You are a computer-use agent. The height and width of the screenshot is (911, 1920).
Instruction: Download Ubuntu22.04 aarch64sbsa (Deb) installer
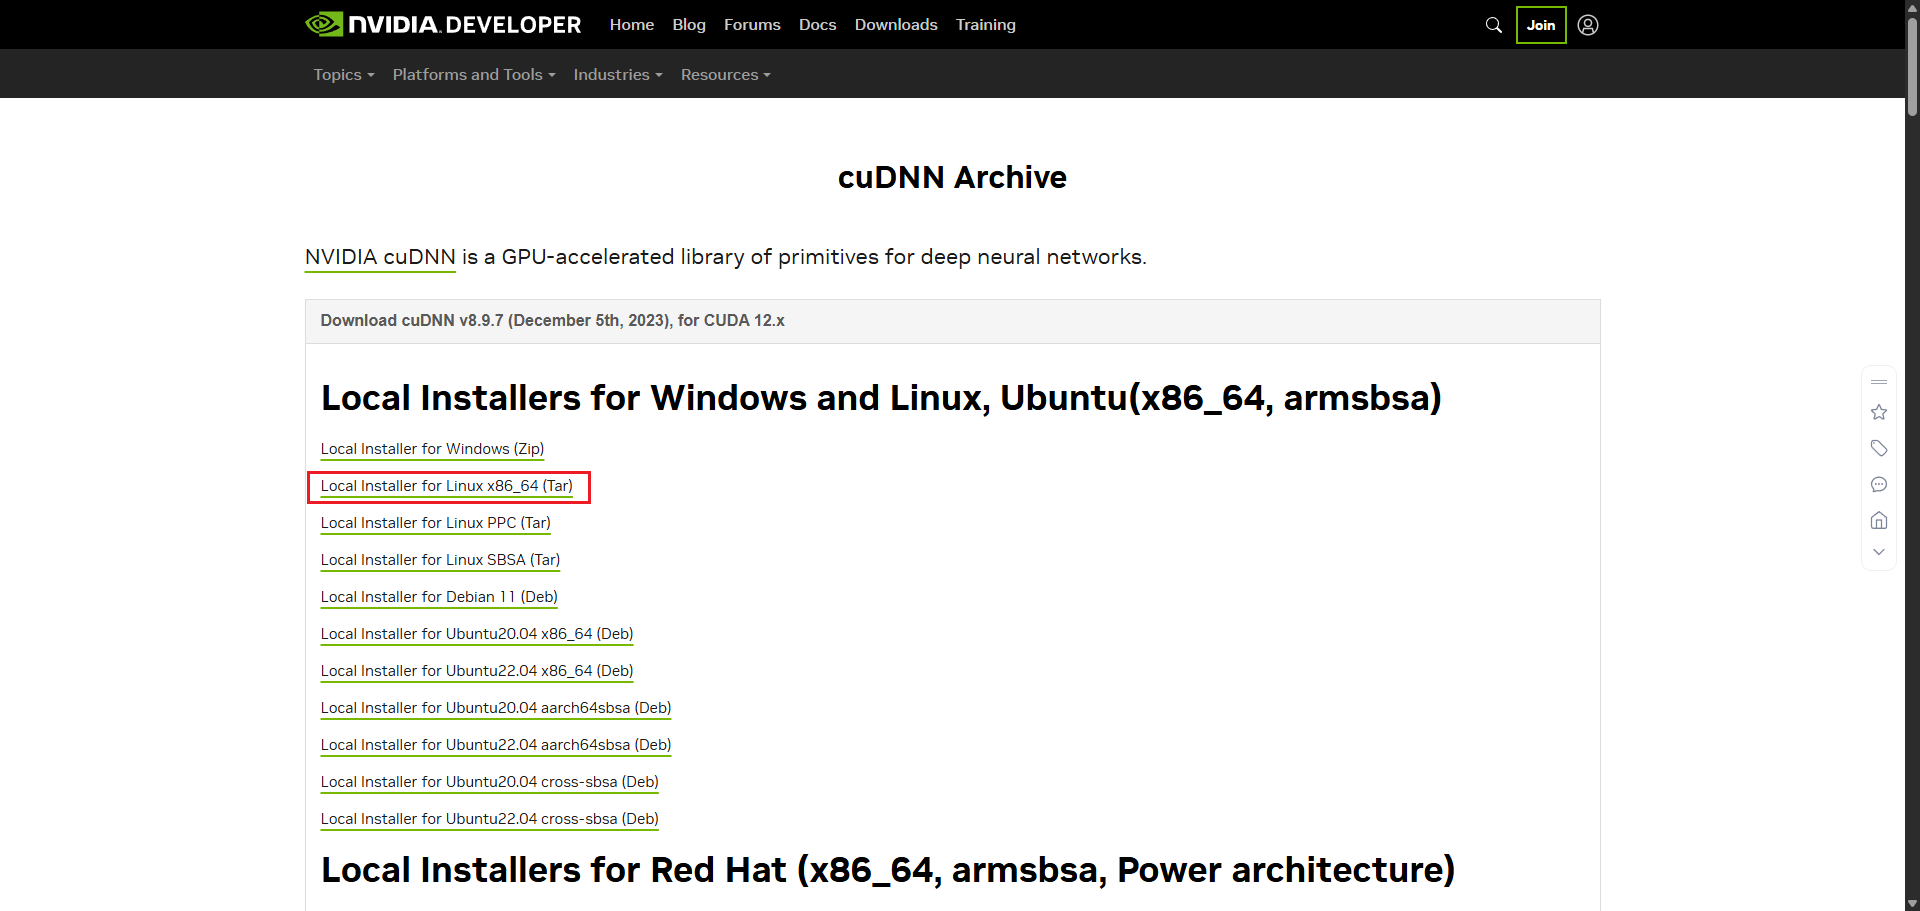pyautogui.click(x=496, y=745)
